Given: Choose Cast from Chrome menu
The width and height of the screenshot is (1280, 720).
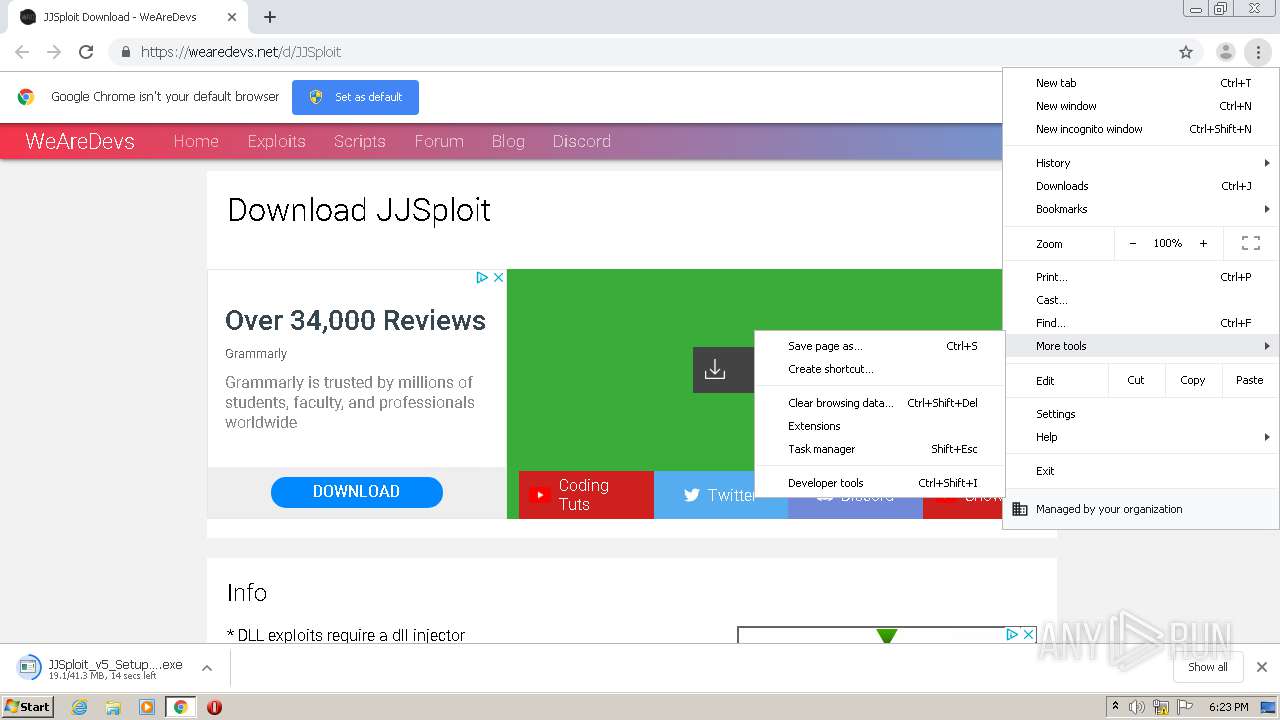Looking at the screenshot, I should pos(1141,300).
